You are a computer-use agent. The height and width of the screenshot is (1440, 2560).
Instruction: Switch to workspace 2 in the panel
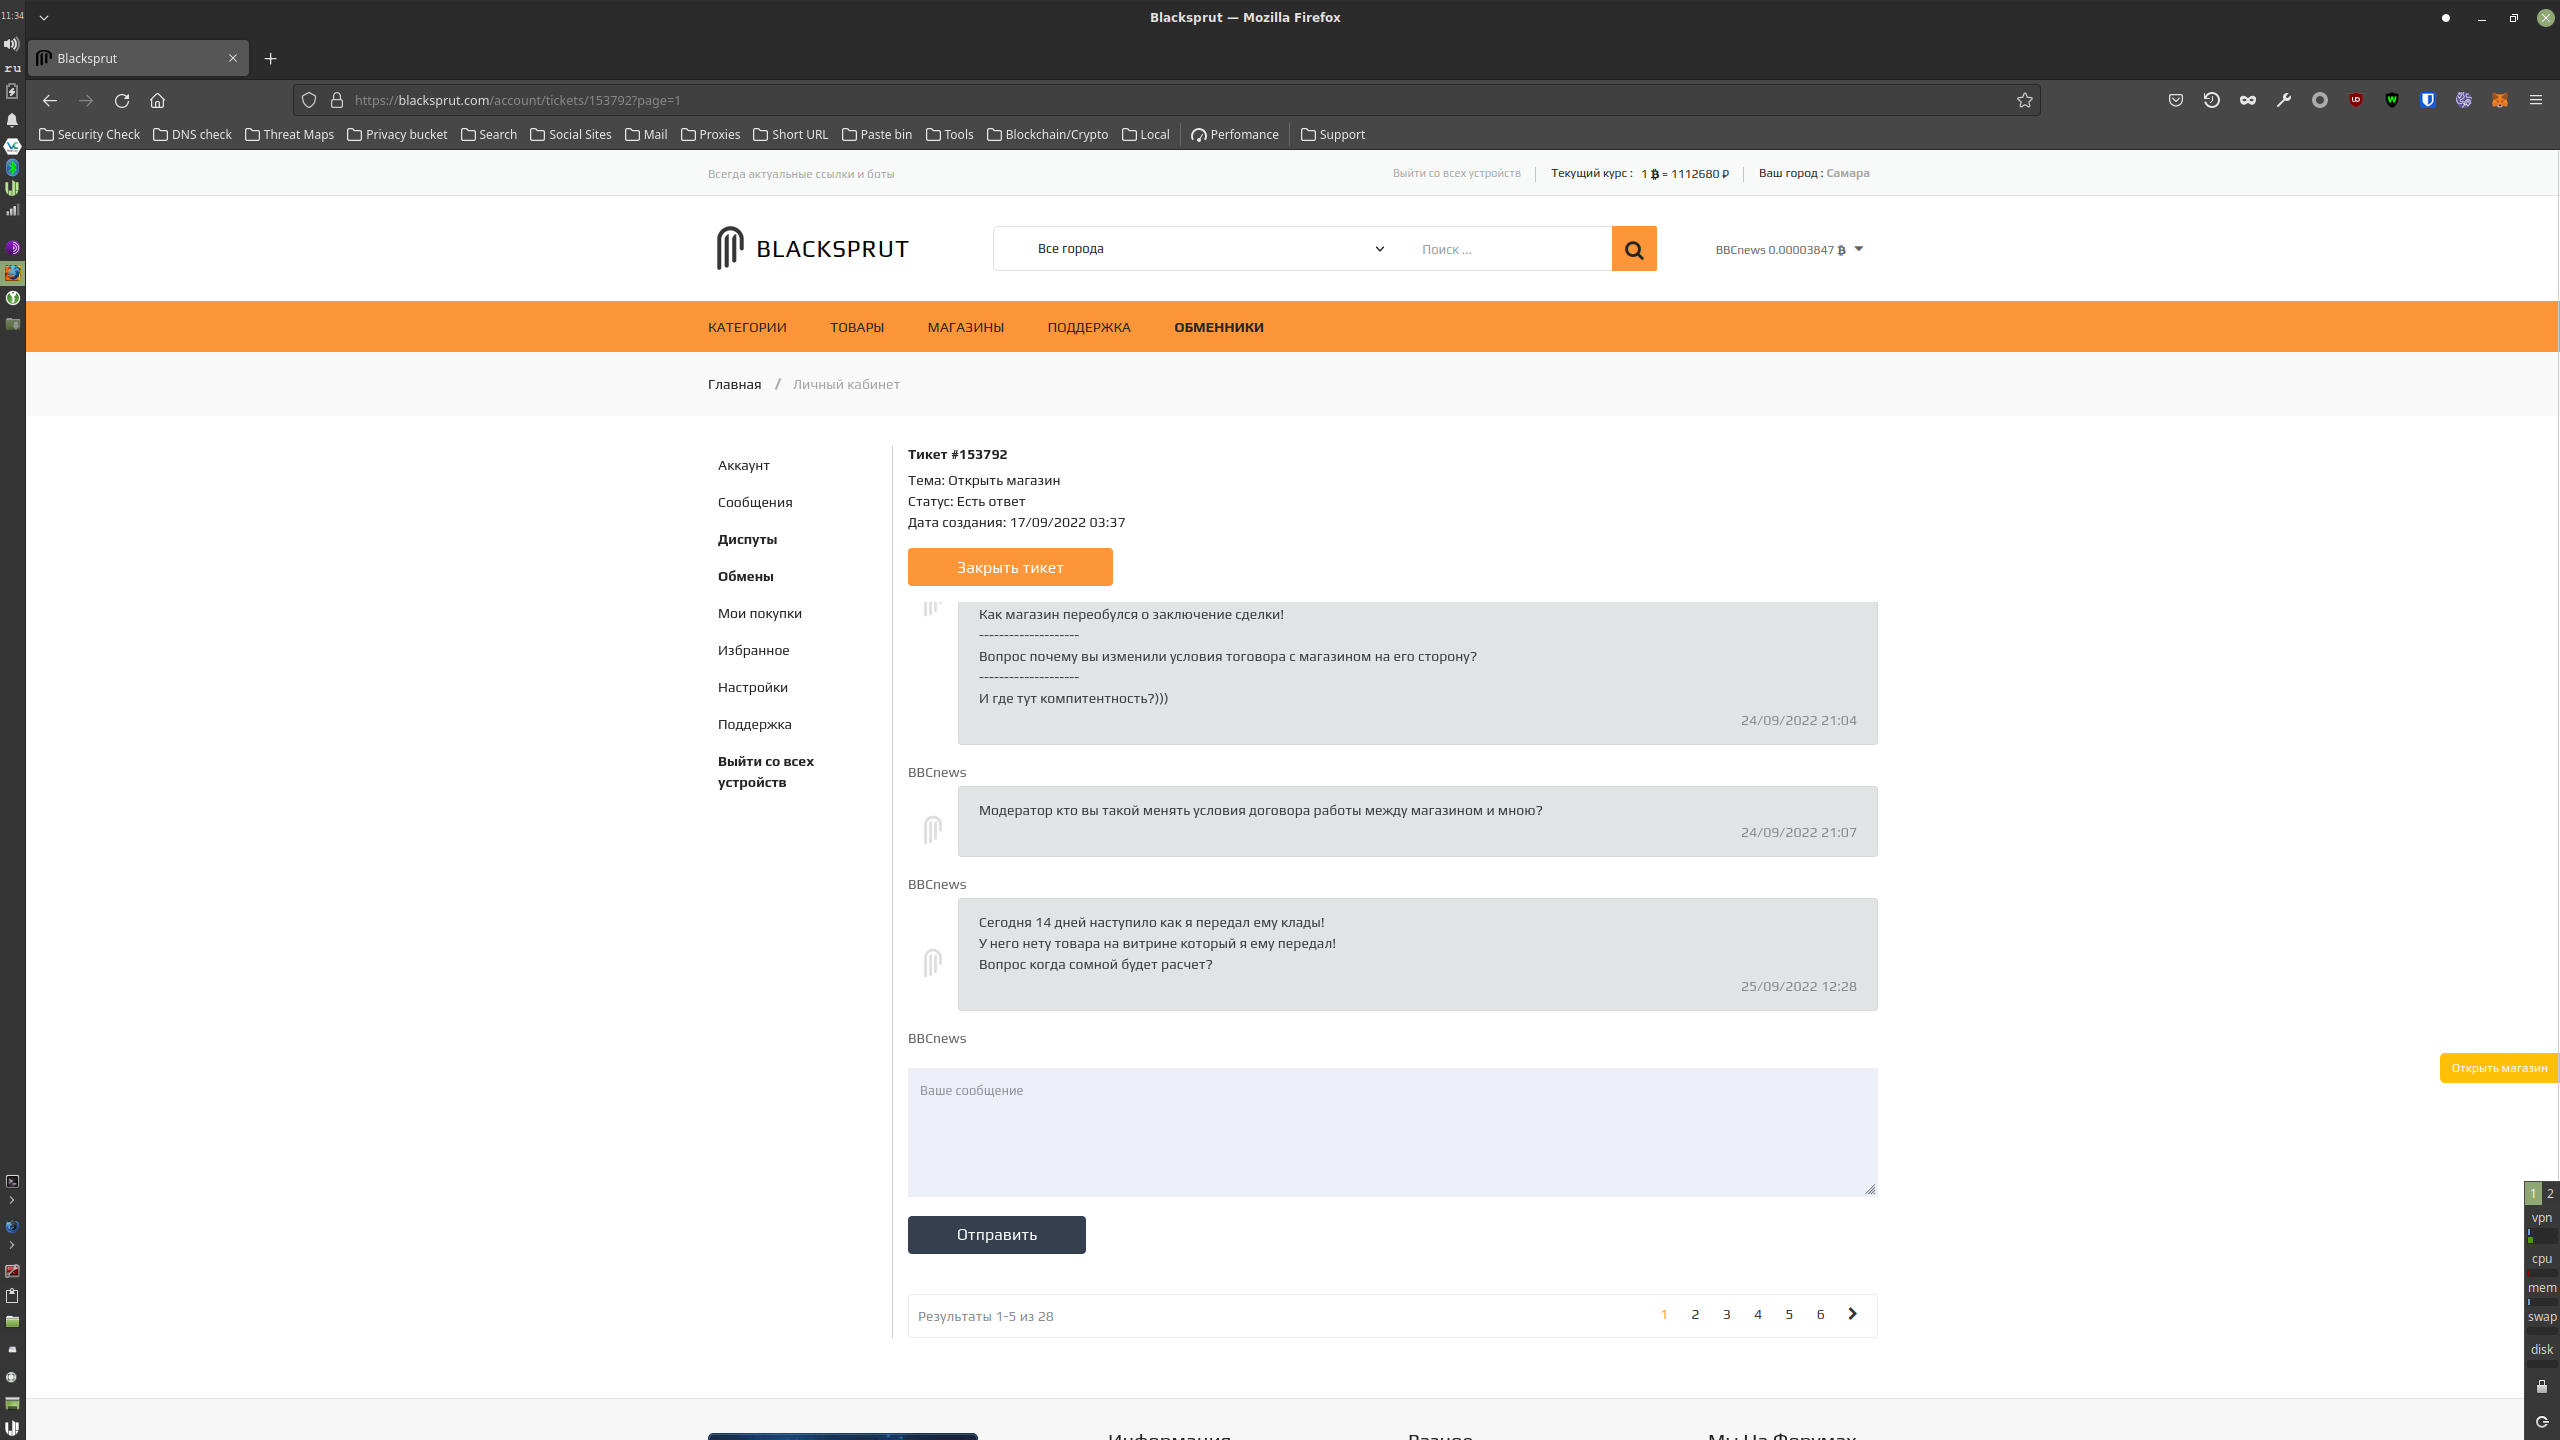pos(2550,1193)
